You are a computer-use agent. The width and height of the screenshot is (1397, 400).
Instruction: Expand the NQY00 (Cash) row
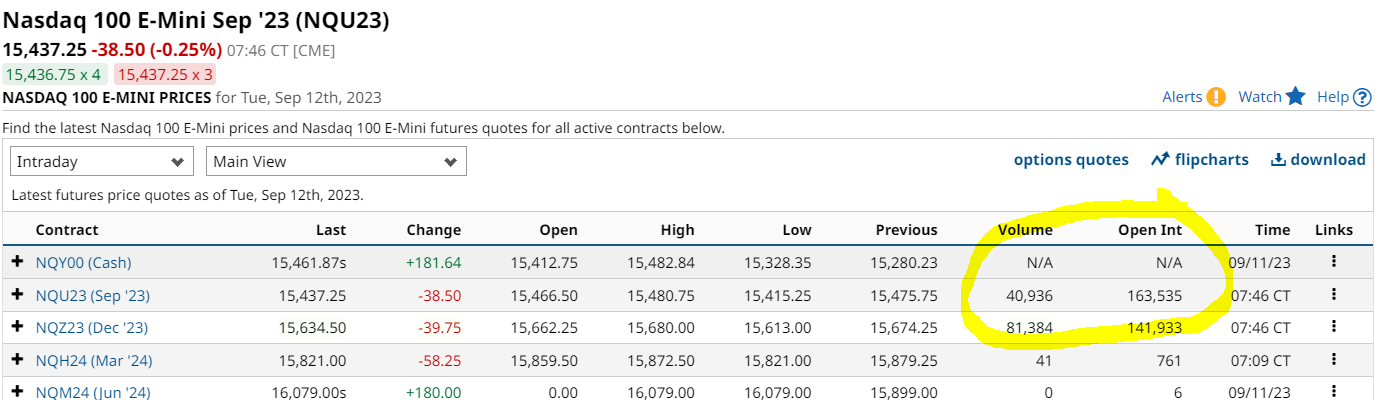point(17,263)
